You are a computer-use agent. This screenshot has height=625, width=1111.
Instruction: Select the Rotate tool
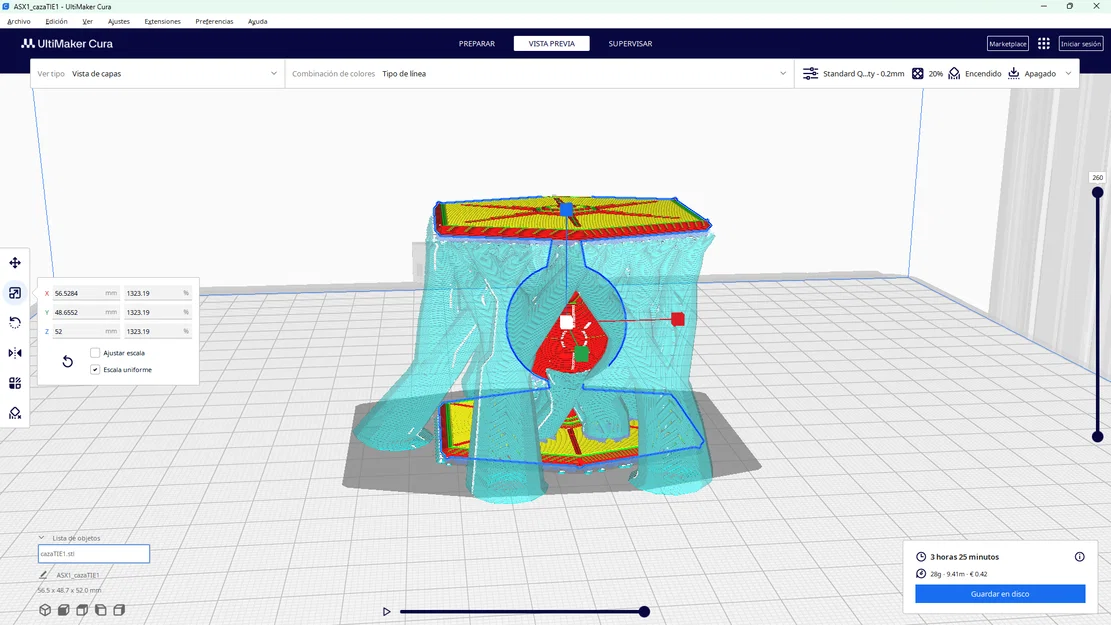coord(14,322)
